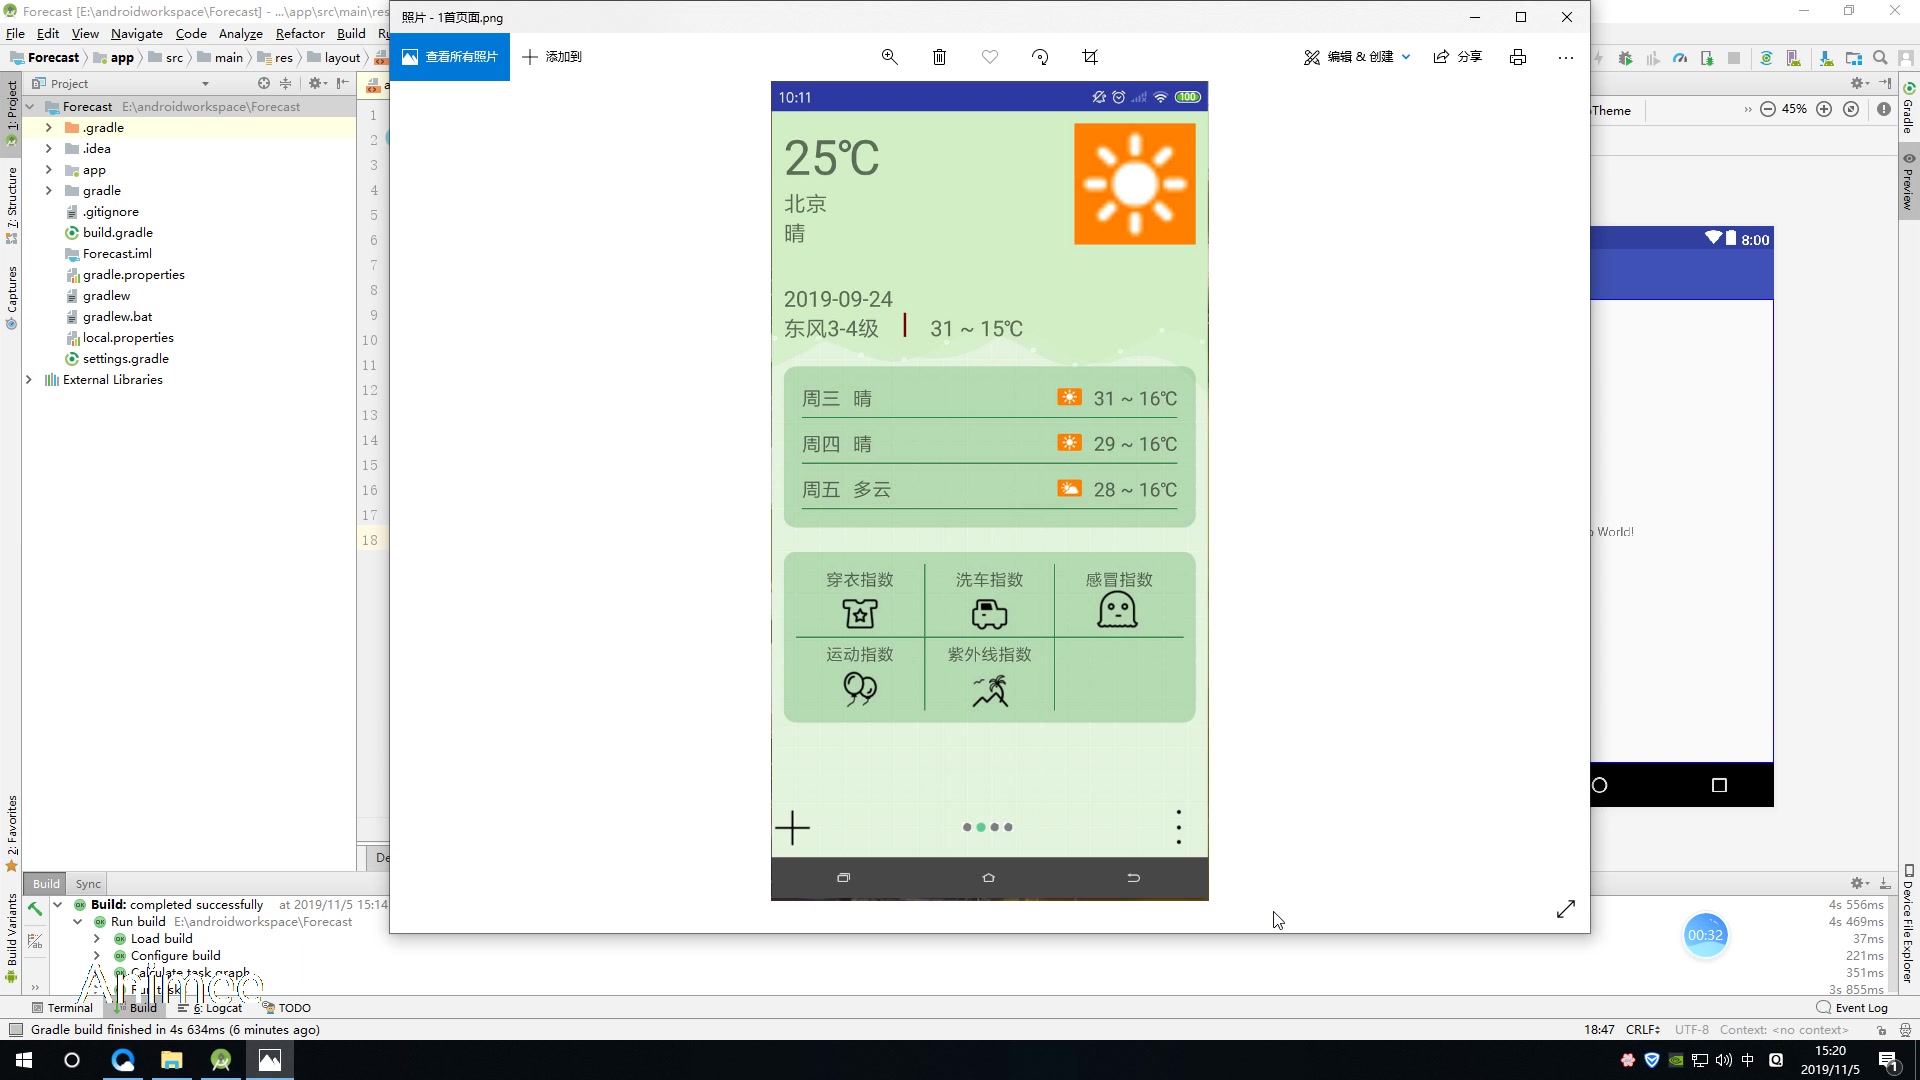Click the print icon in photo viewer

(1519, 57)
